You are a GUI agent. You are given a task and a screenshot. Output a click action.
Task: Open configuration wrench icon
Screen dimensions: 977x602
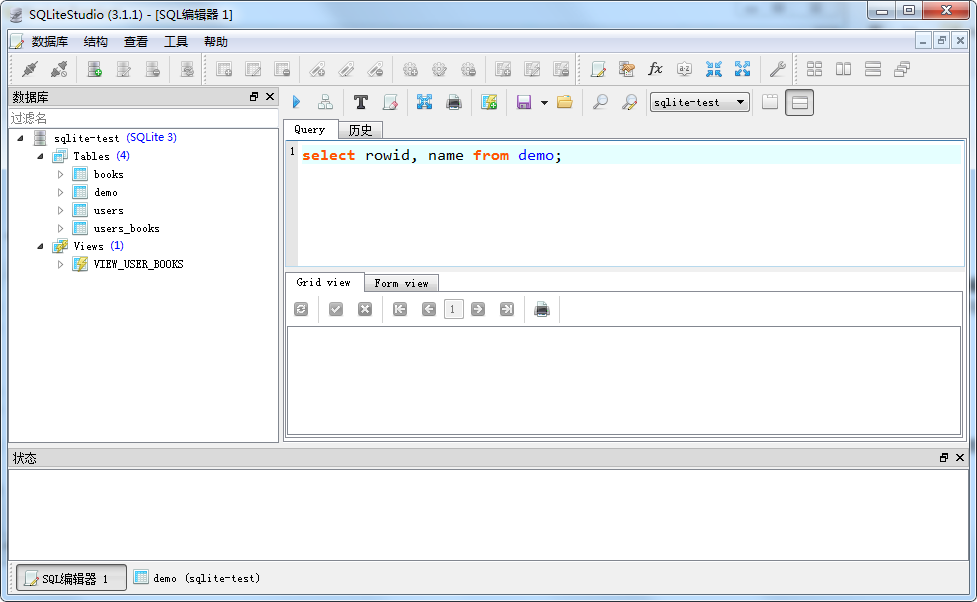click(x=777, y=69)
